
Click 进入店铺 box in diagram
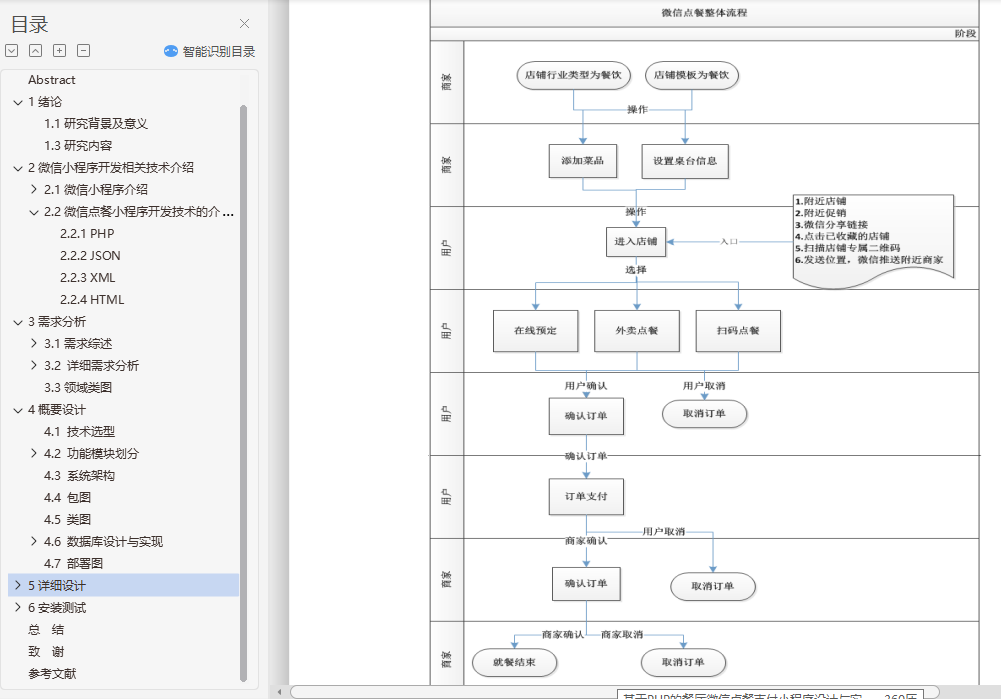tap(636, 242)
